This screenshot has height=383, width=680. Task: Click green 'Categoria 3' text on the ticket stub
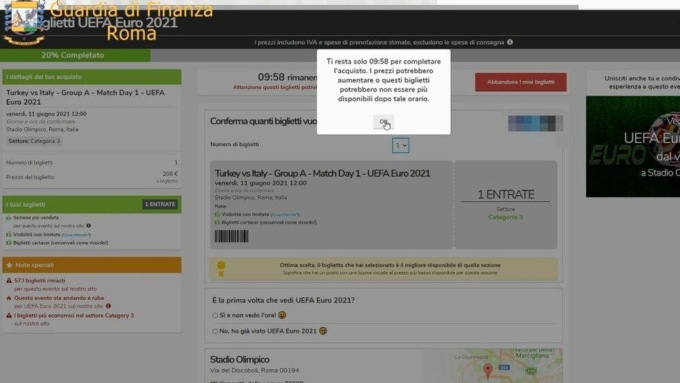(506, 217)
